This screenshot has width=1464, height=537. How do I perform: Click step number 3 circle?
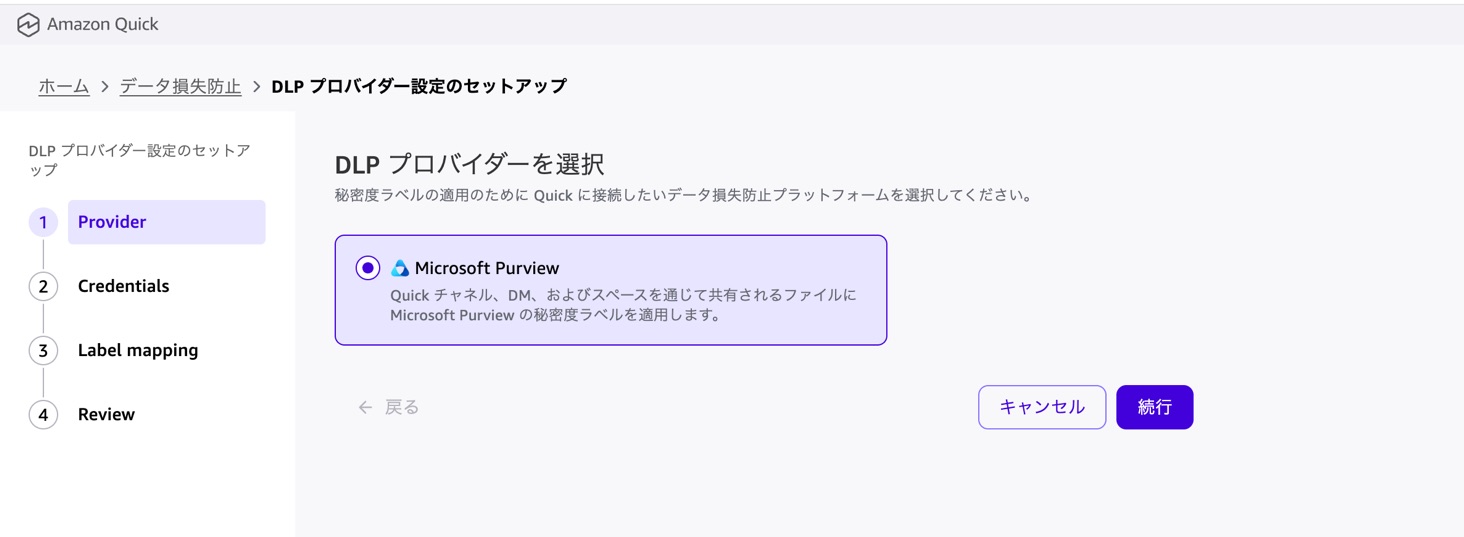pyautogui.click(x=43, y=350)
